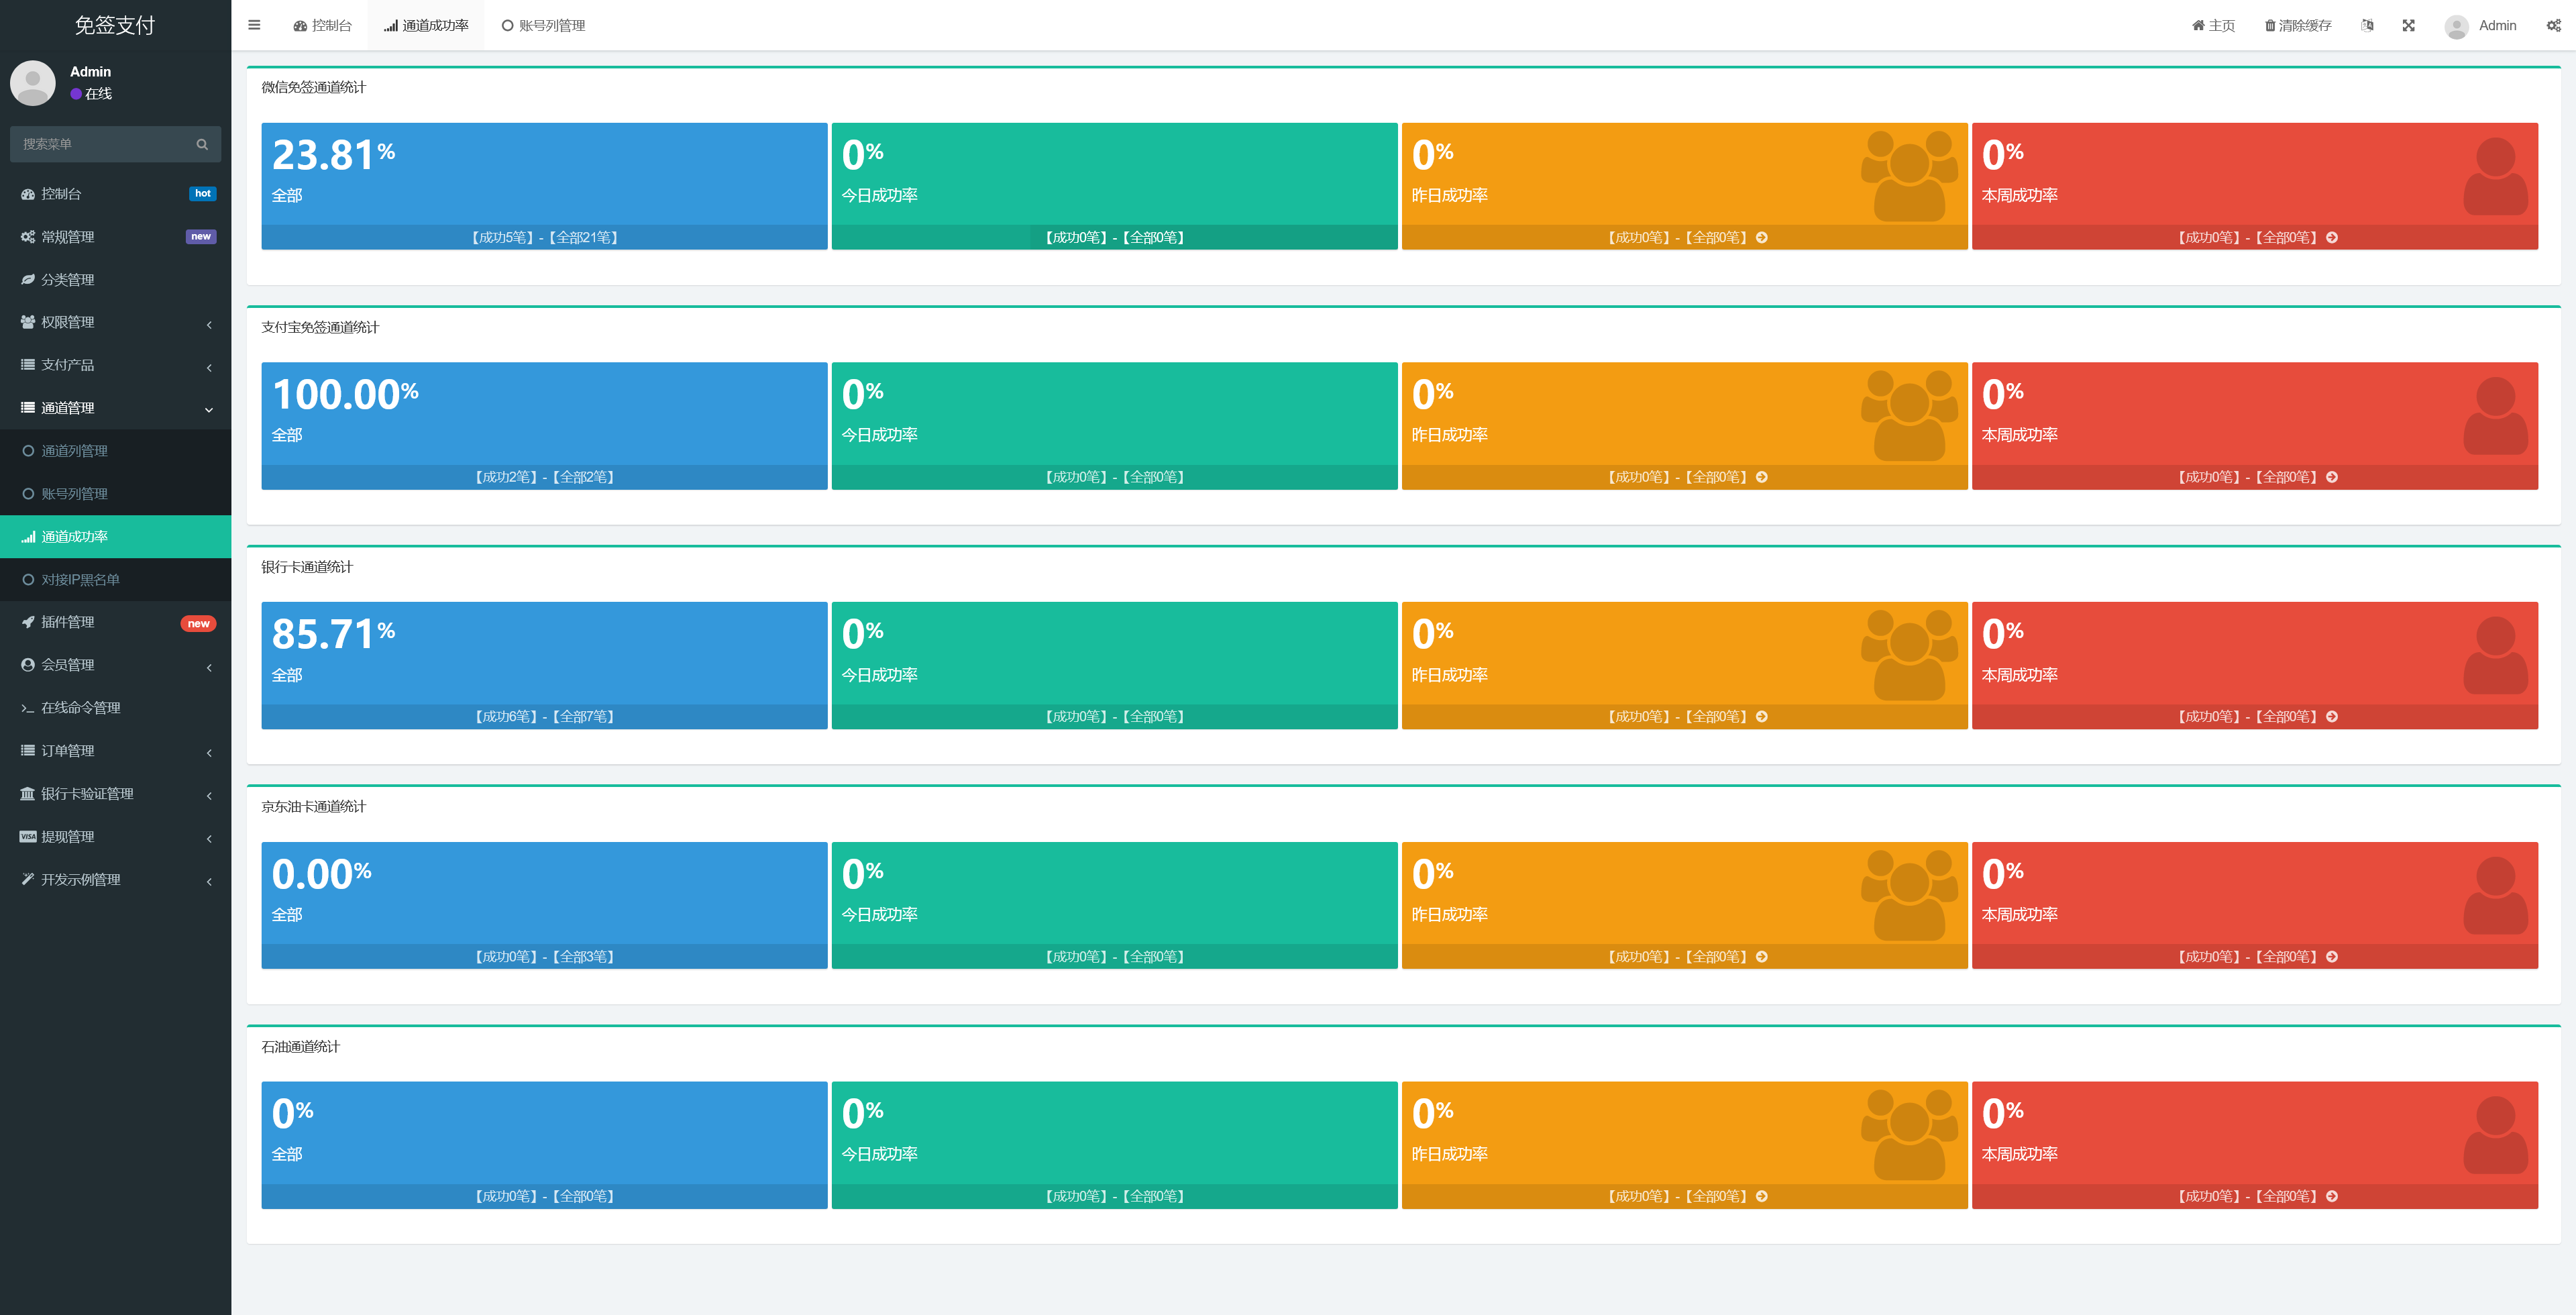Click the purple online status dot
The image size is (2576, 1315).
76,94
